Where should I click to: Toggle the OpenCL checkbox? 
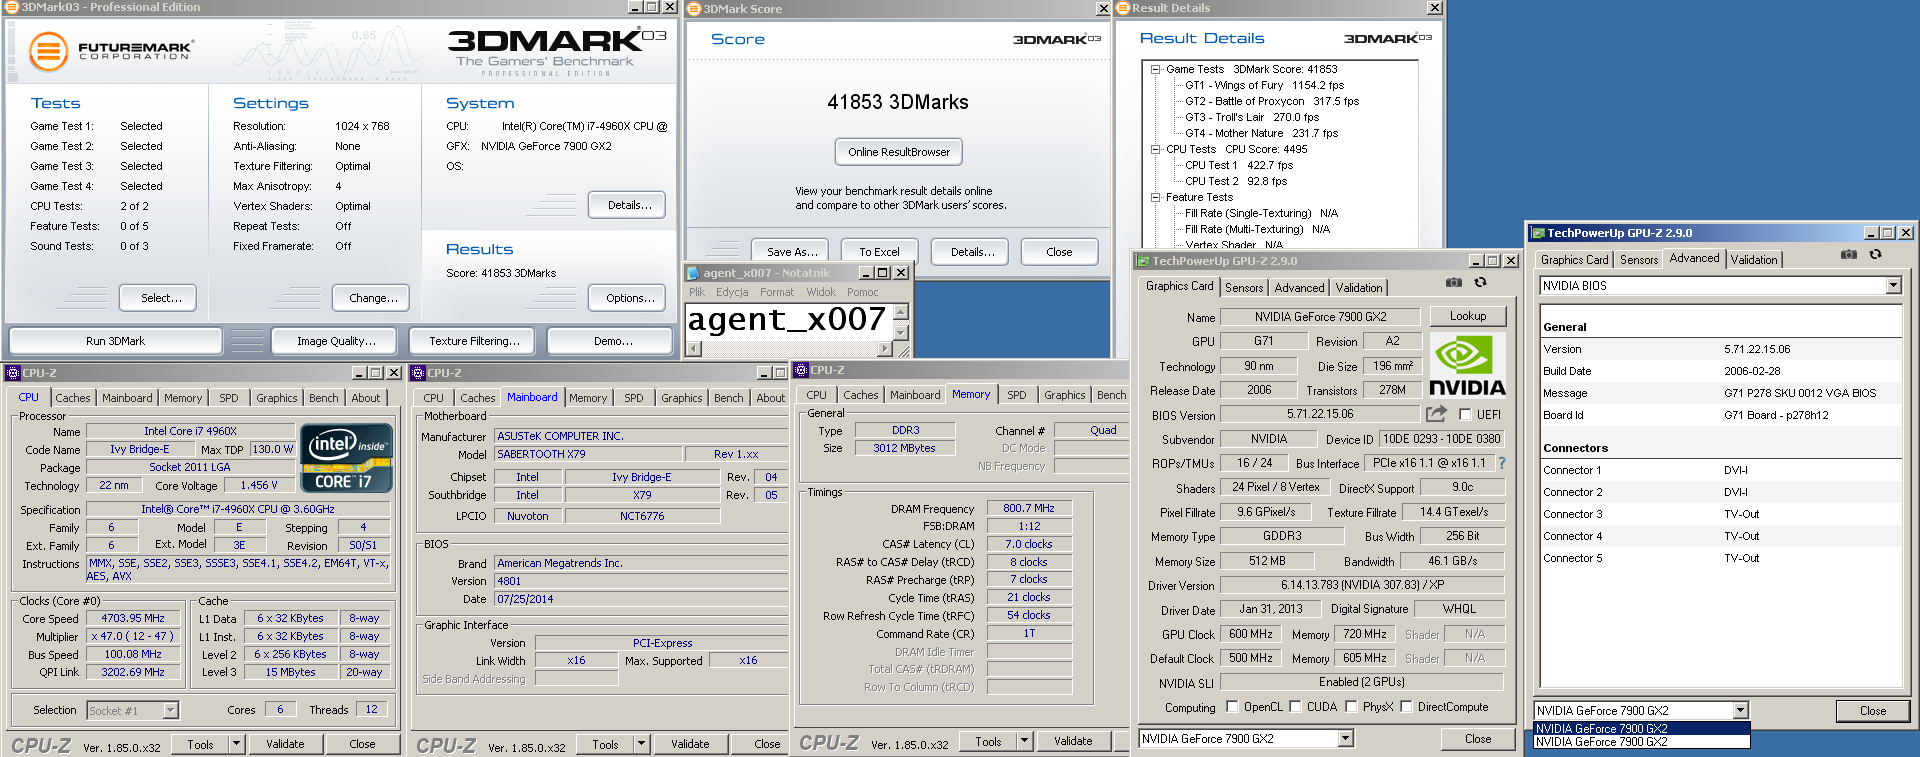tap(1232, 707)
